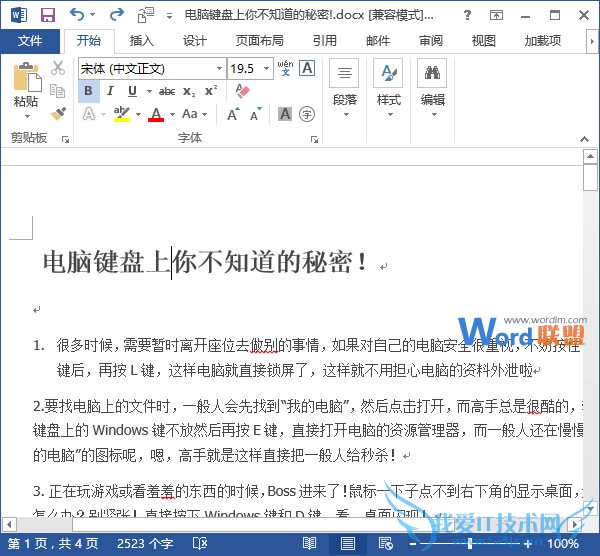Switch to the 引用 References tab
This screenshot has height=556, width=600.
(324, 40)
